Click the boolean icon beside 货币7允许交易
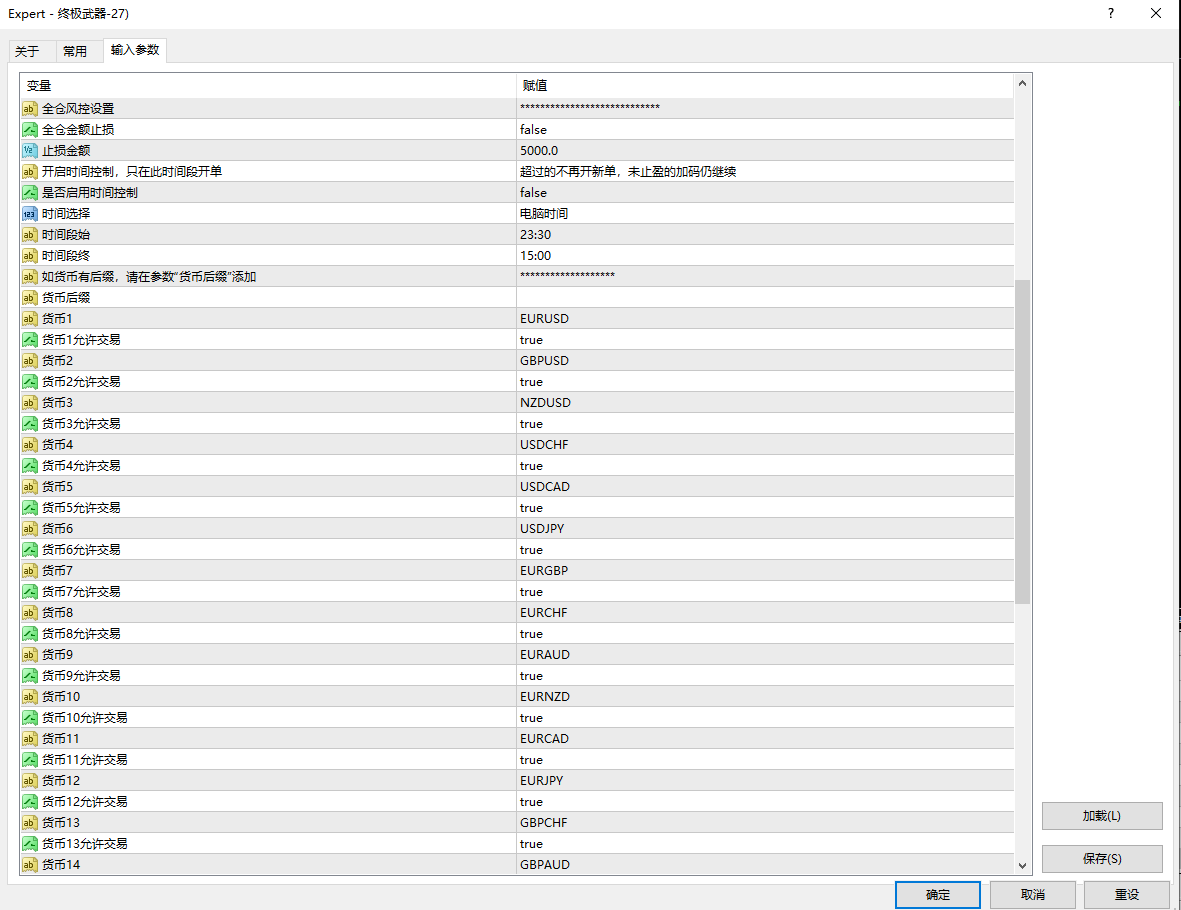The image size is (1181, 910). tap(29, 592)
